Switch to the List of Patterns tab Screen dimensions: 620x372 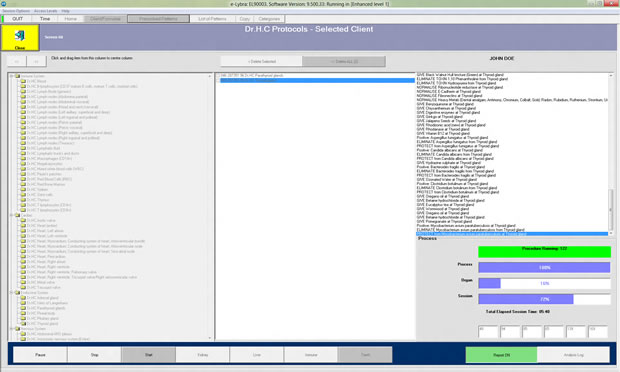pyautogui.click(x=212, y=19)
